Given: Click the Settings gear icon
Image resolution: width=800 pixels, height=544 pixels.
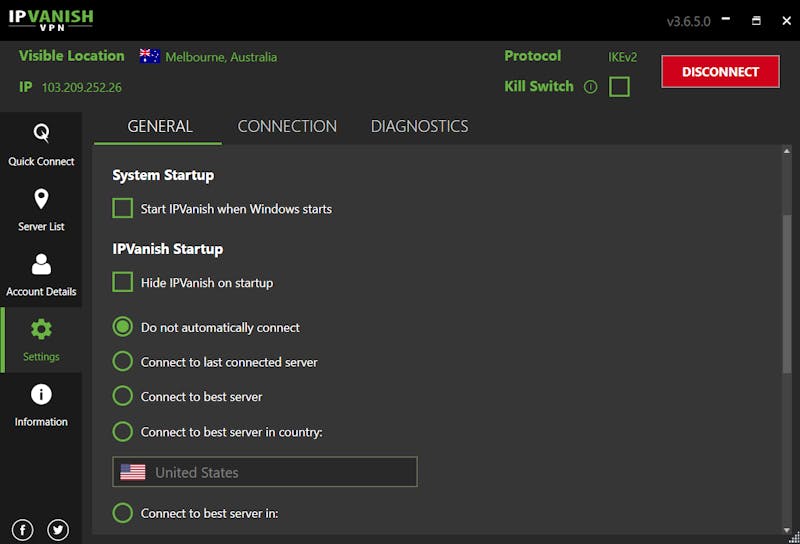Looking at the screenshot, I should [x=41, y=329].
